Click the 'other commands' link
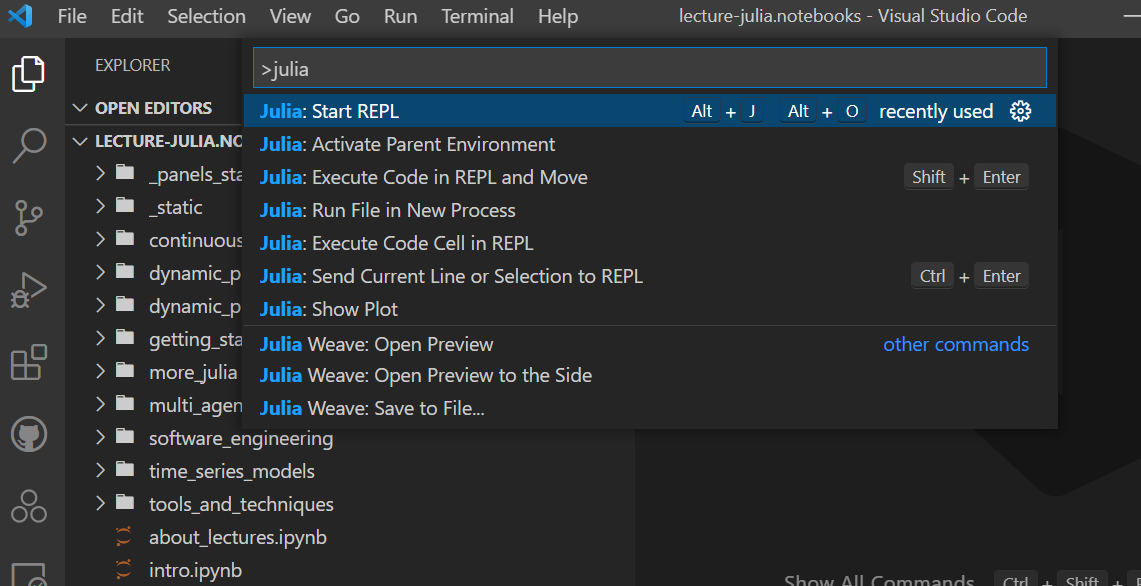This screenshot has height=586, width=1141. tap(955, 344)
